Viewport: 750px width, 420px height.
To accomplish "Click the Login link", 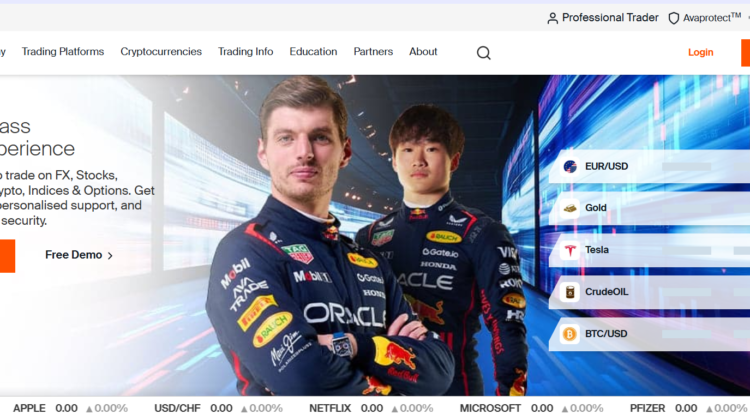I will [700, 52].
